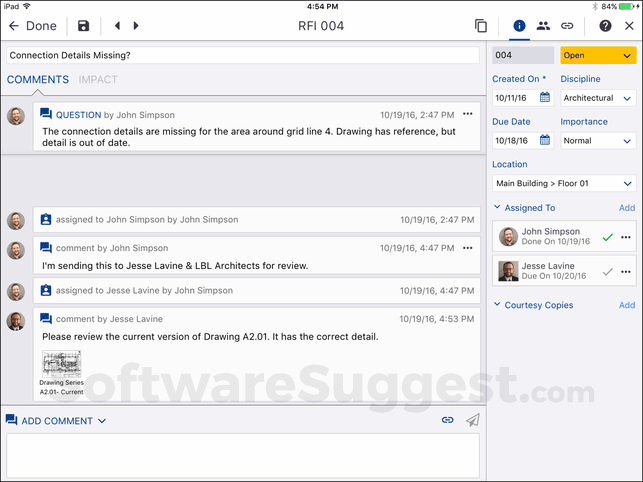Toggle Jesse Lavine's completion checkmark
Image resolution: width=643 pixels, height=482 pixels.
(607, 272)
